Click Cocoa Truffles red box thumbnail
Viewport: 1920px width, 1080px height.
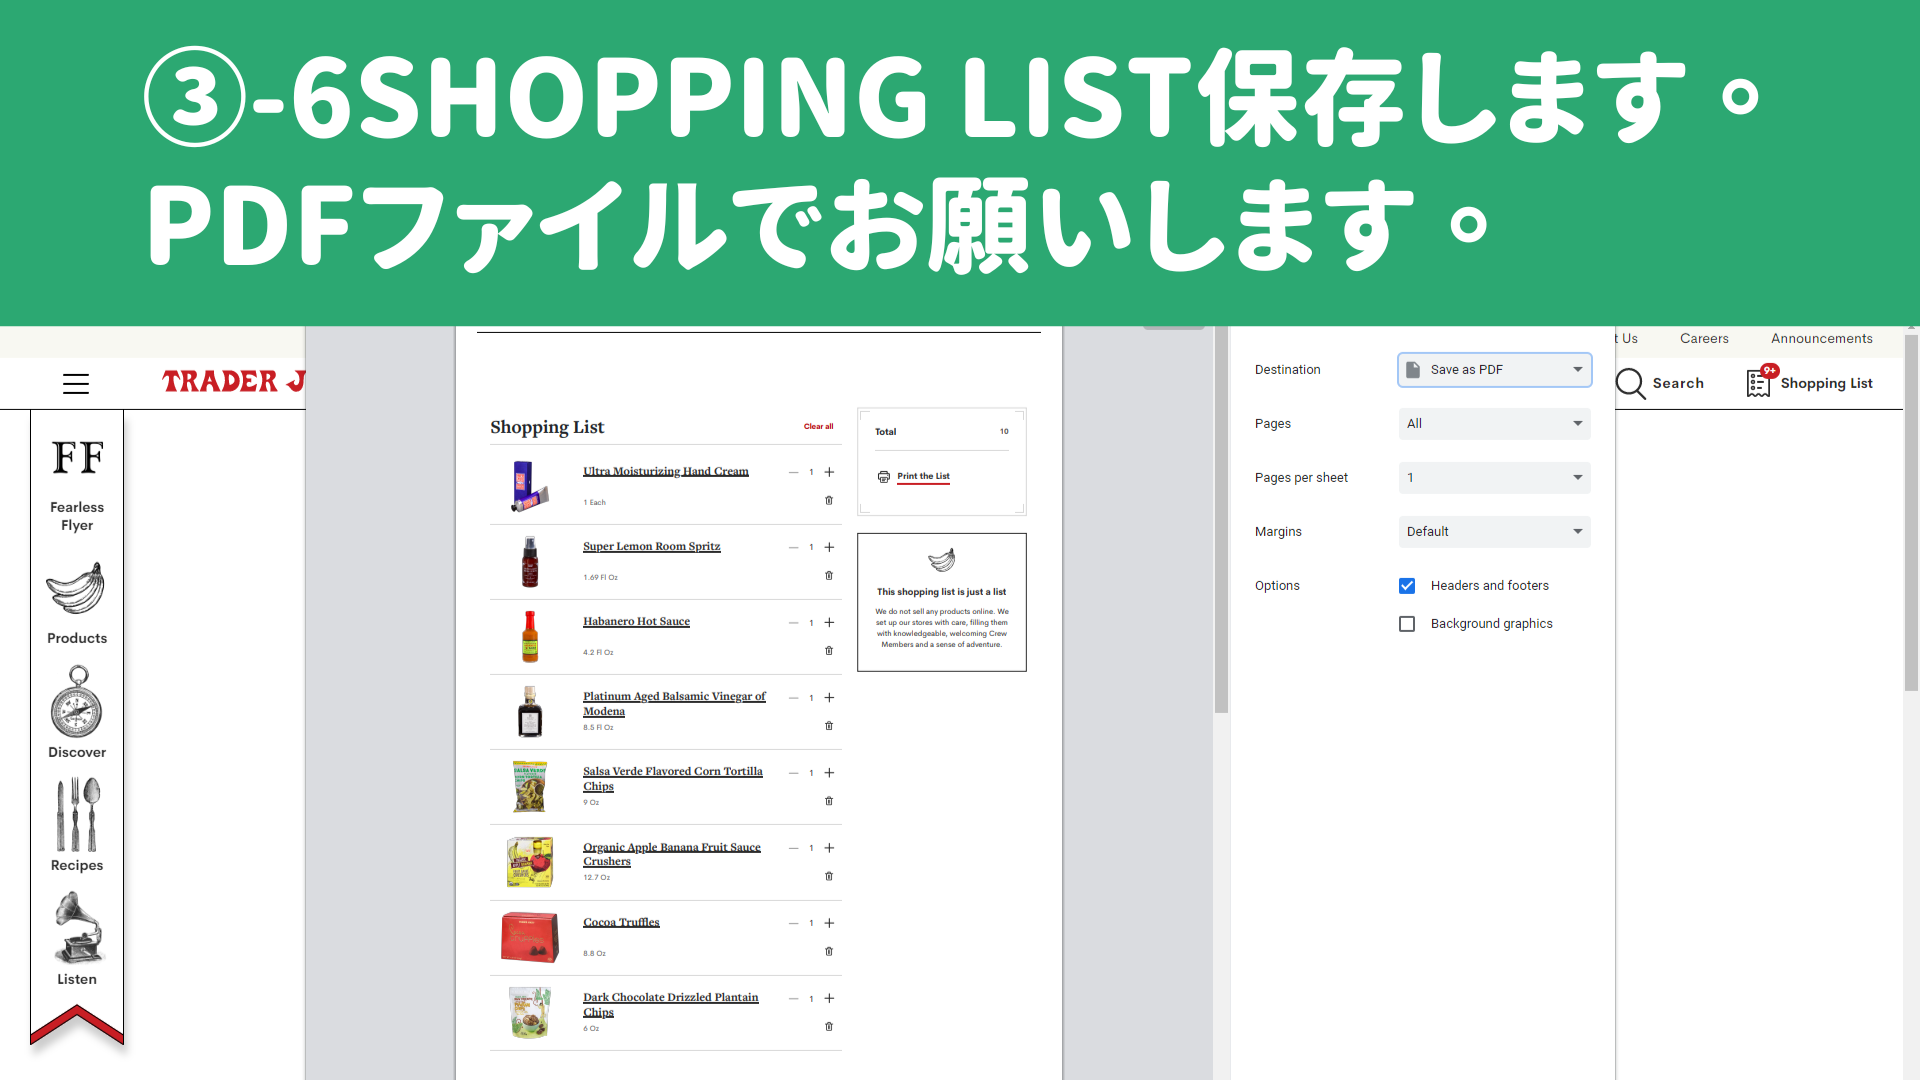pos(530,937)
